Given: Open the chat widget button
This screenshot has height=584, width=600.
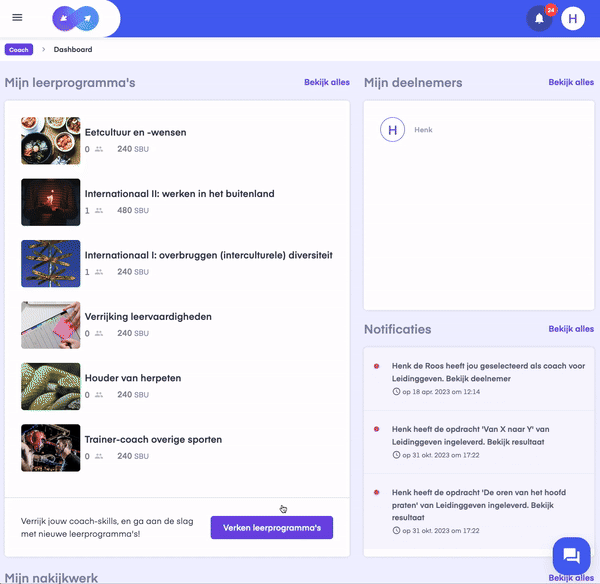Looking at the screenshot, I should point(571,555).
